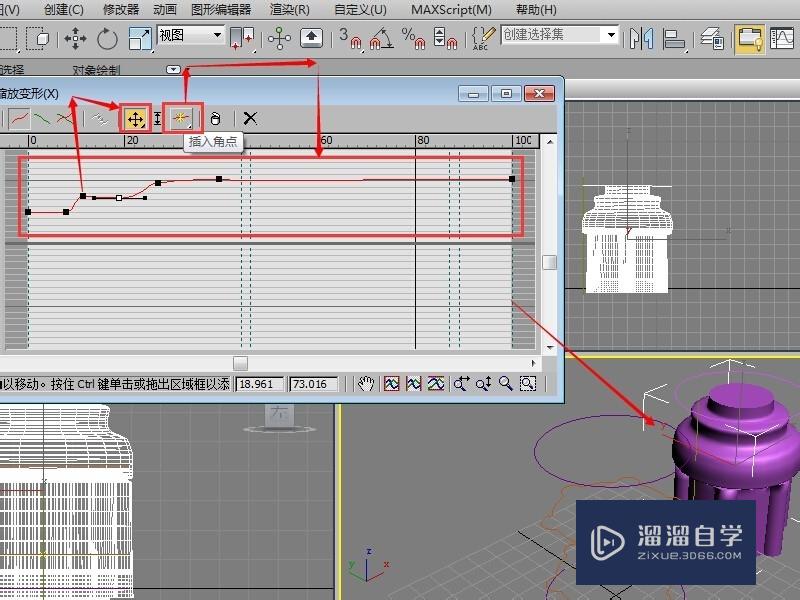
Task: Click Zoom Extents in the deformation dialog
Action: click(392, 383)
